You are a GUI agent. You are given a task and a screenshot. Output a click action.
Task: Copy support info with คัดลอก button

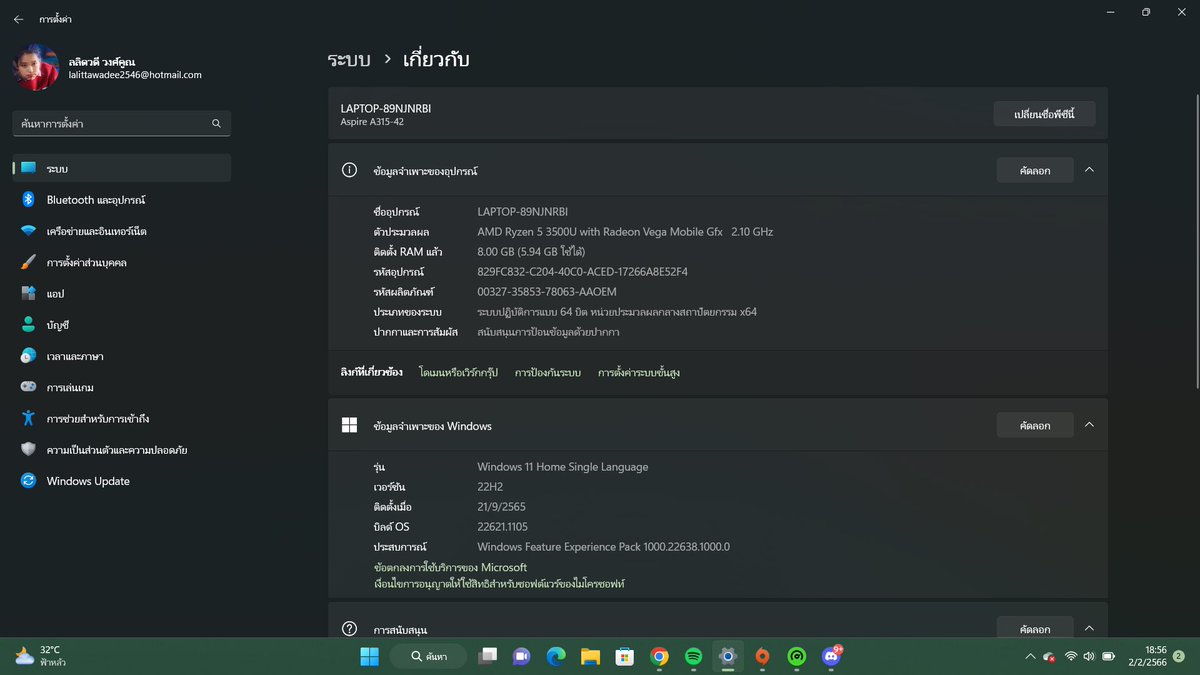pyautogui.click(x=1035, y=629)
